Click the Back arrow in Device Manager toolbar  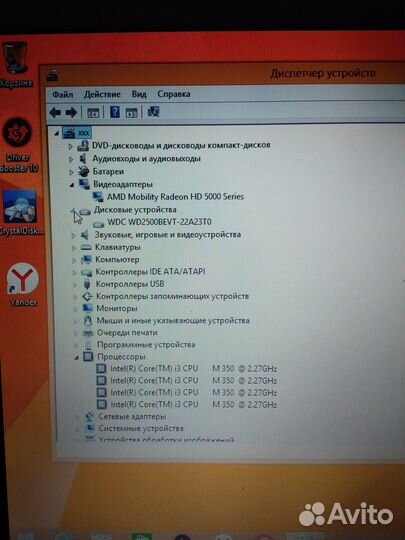[x=55, y=112]
